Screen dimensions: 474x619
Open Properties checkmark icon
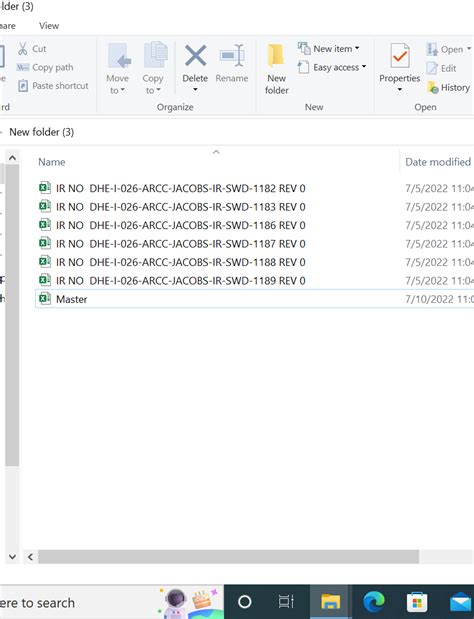pos(400,56)
